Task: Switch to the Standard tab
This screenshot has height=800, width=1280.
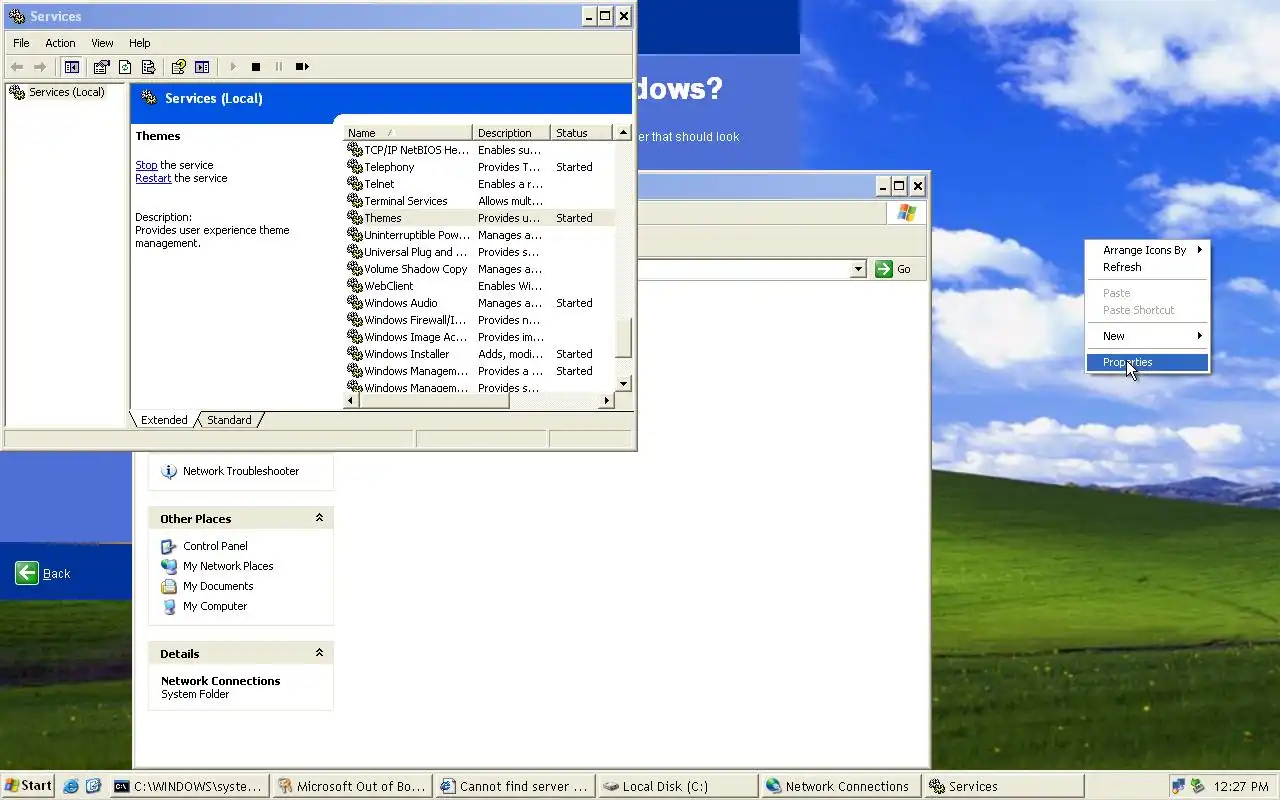Action: 229,420
